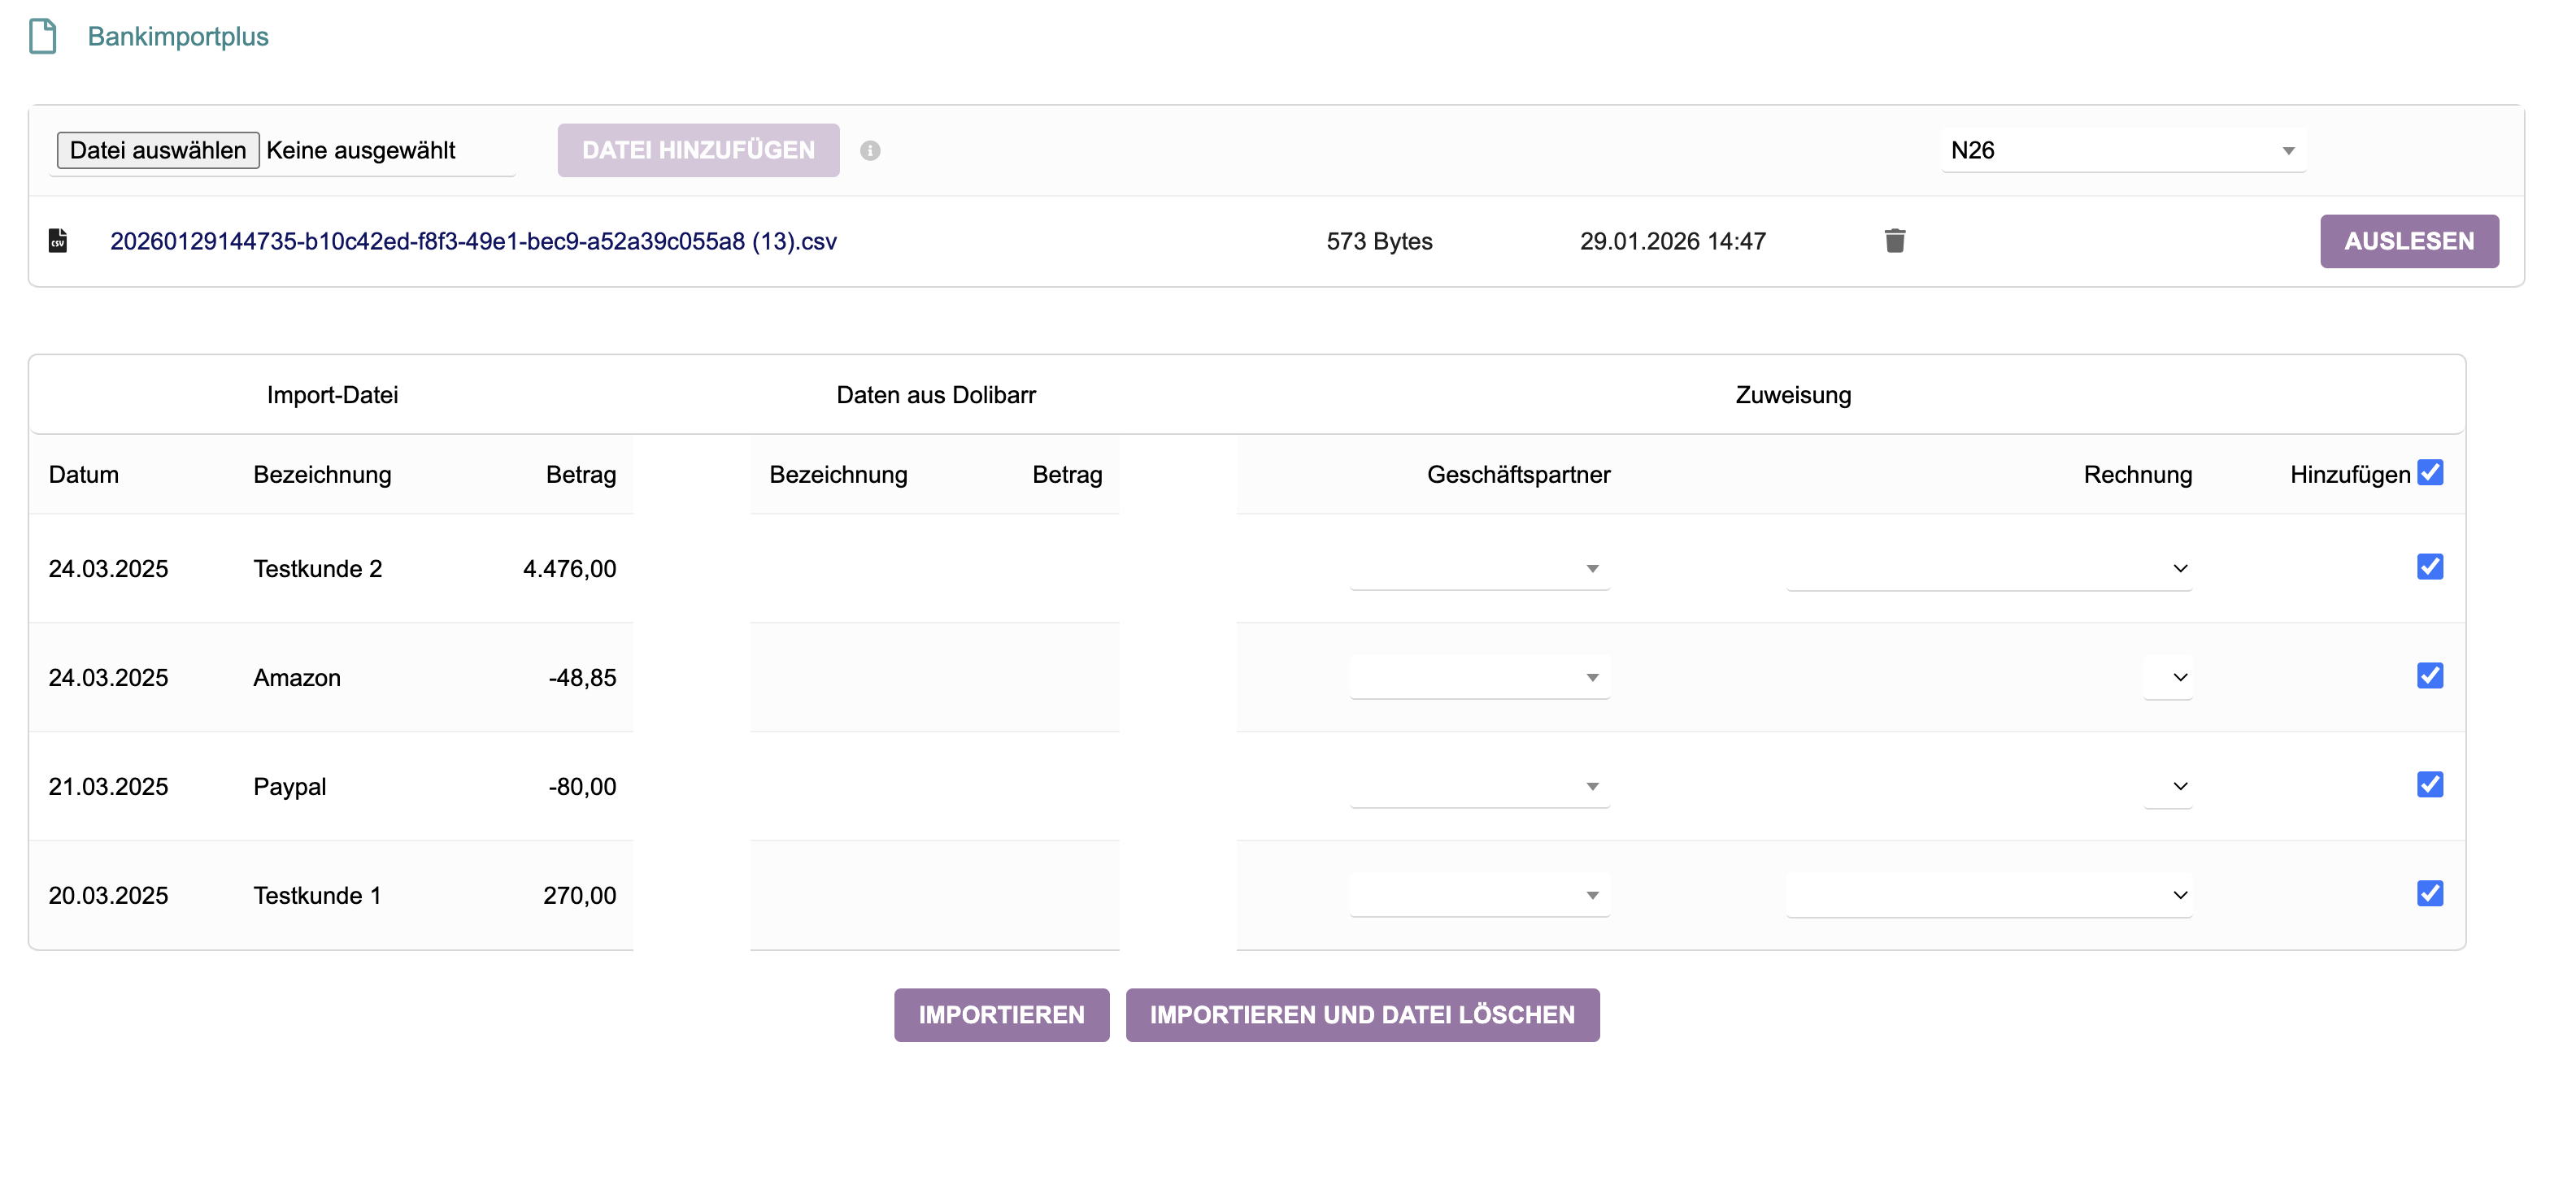This screenshot has height=1190, width=2576.
Task: Uncheck the Amazon row checkbox
Action: click(2430, 676)
